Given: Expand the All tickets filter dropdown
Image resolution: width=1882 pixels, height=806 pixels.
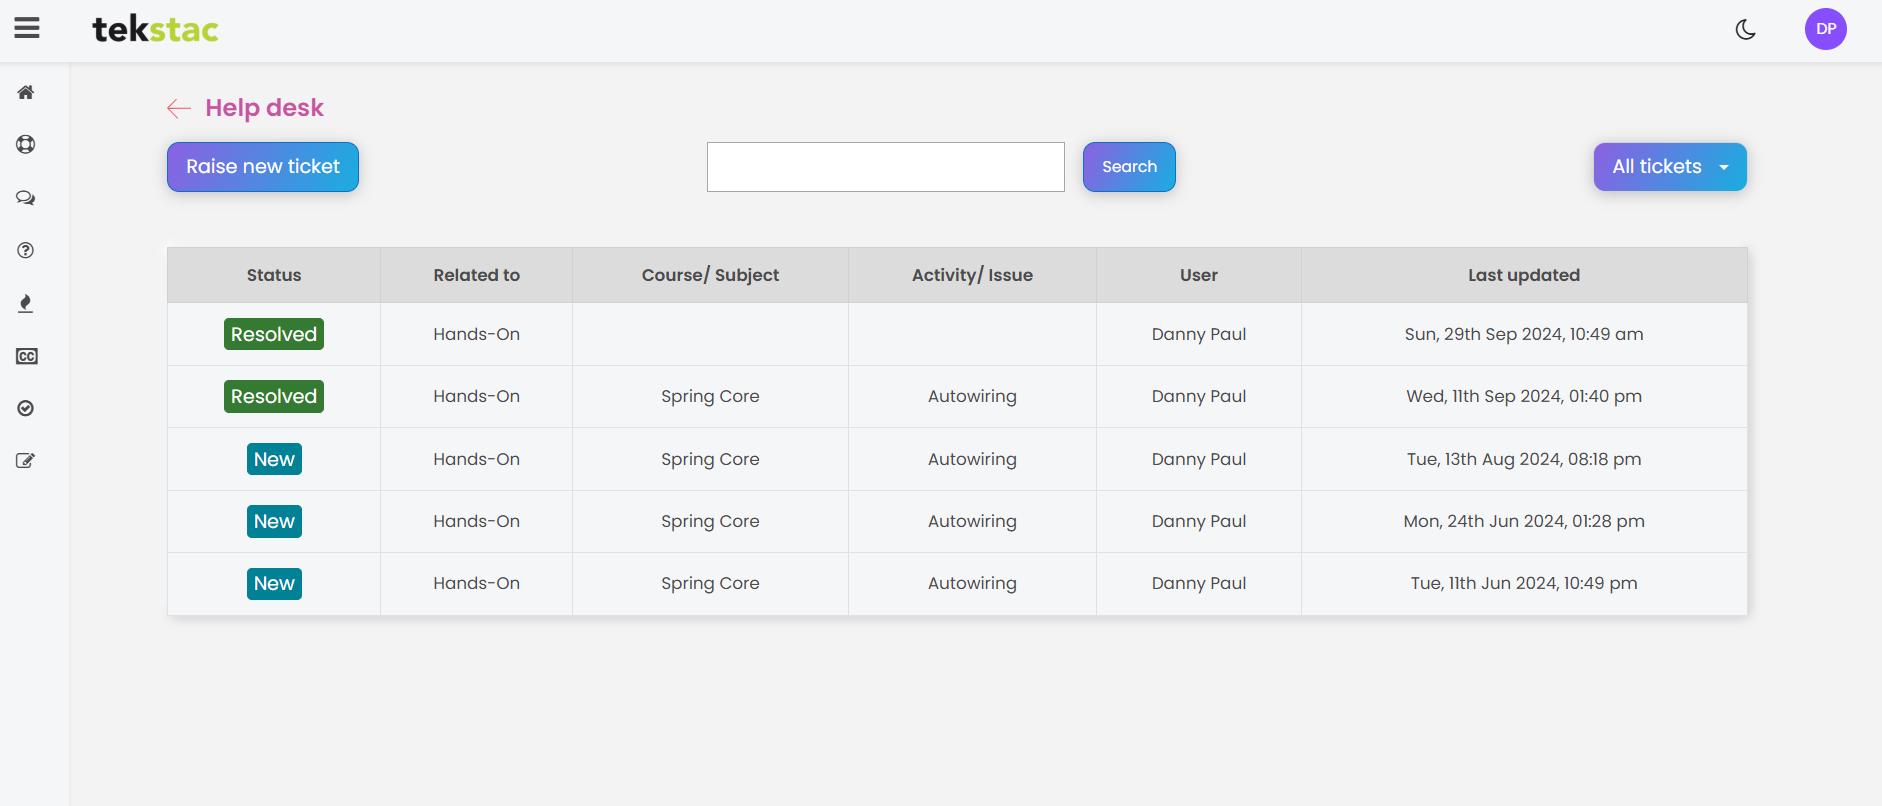Looking at the screenshot, I should point(1669,167).
